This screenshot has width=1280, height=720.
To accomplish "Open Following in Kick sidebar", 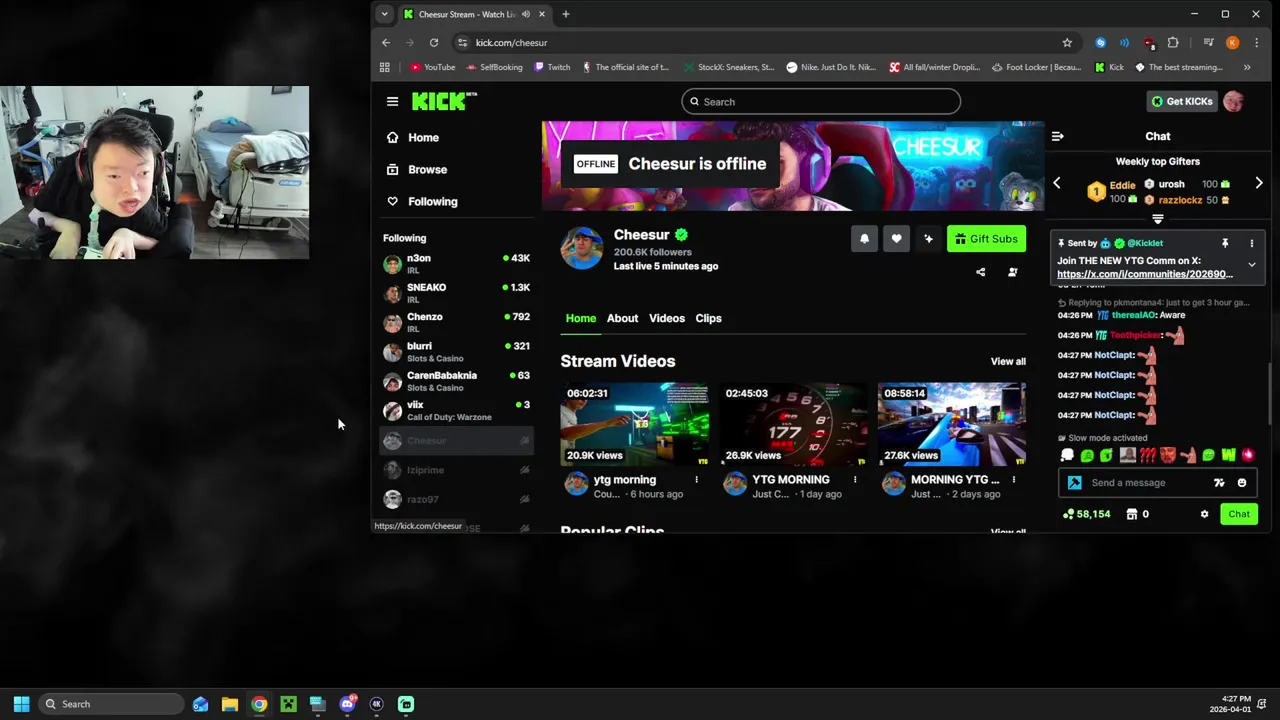I will click(422, 201).
